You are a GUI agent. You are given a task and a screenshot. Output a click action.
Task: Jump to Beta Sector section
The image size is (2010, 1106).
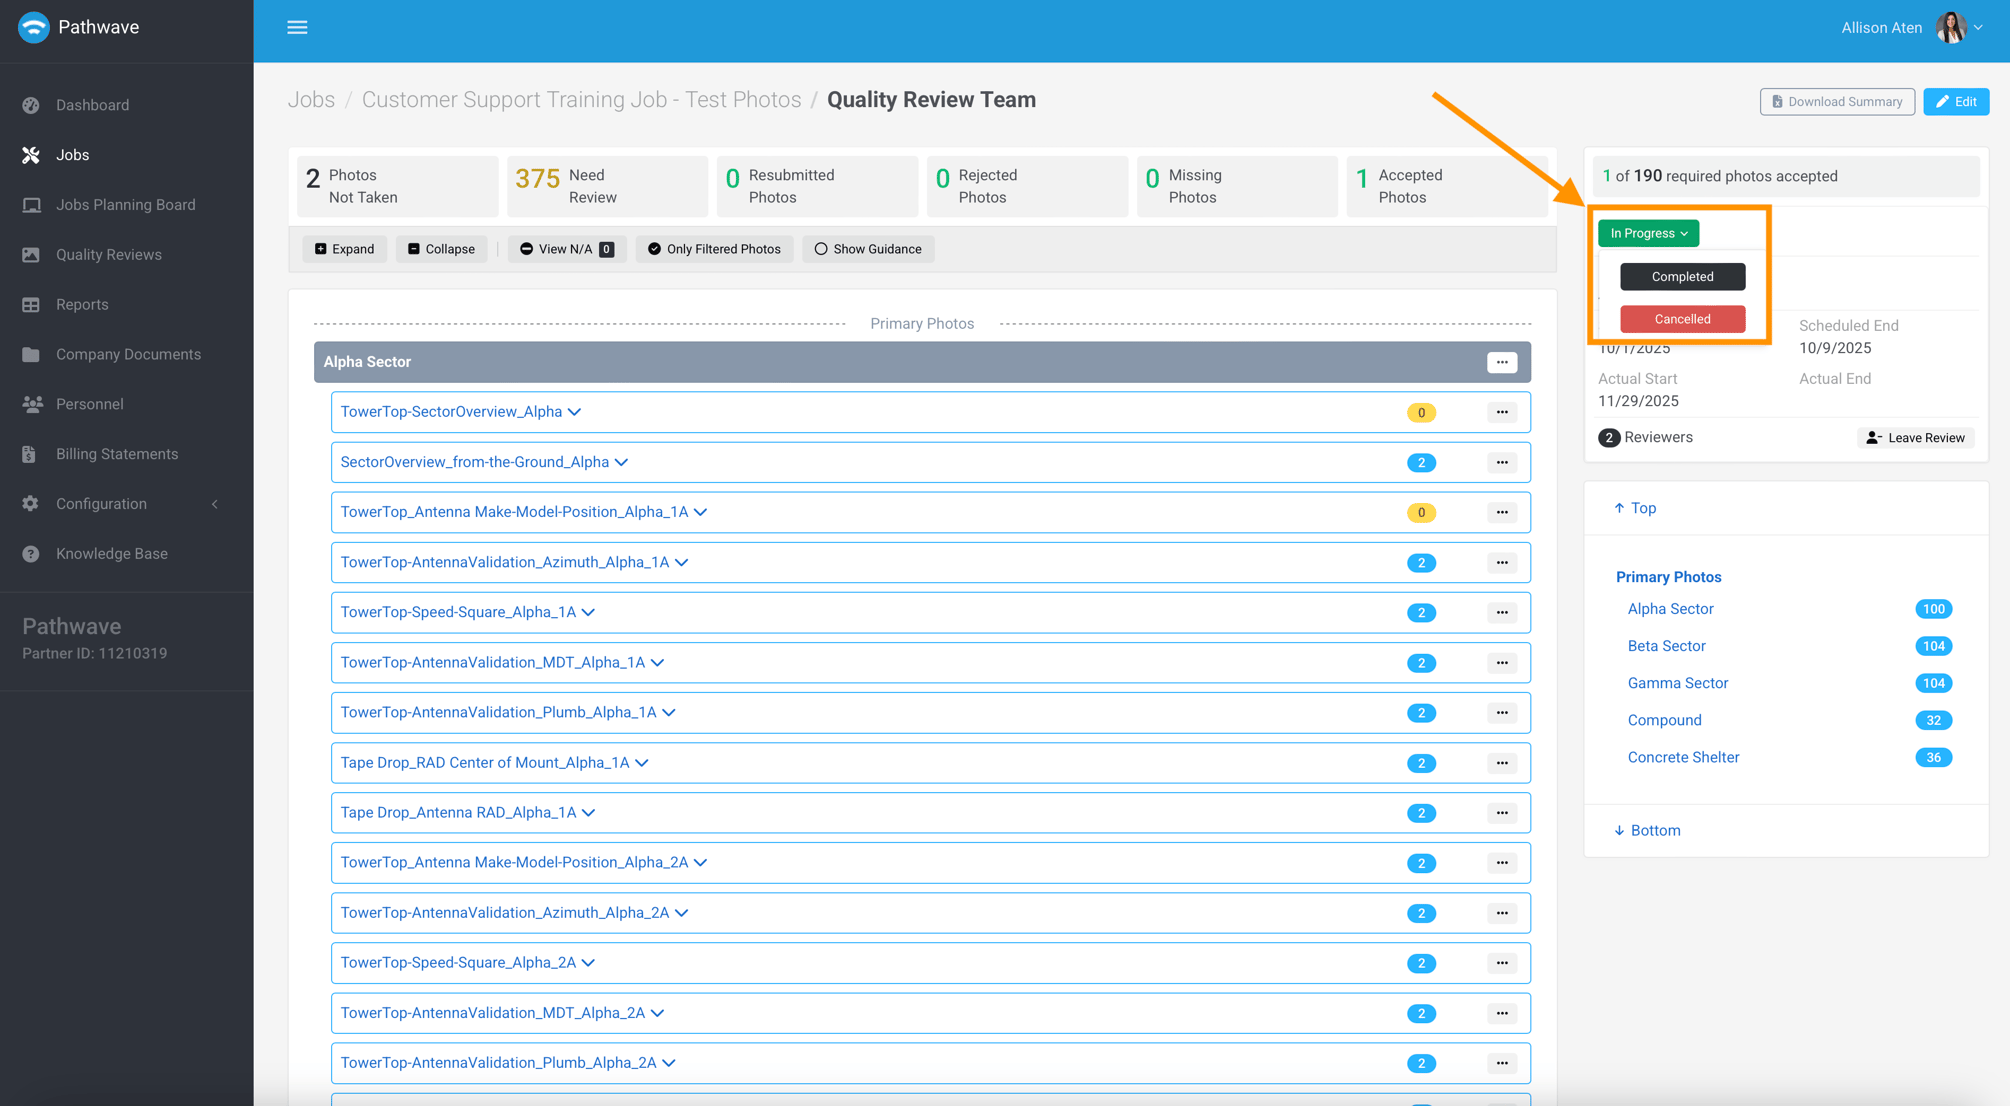[x=1666, y=646]
